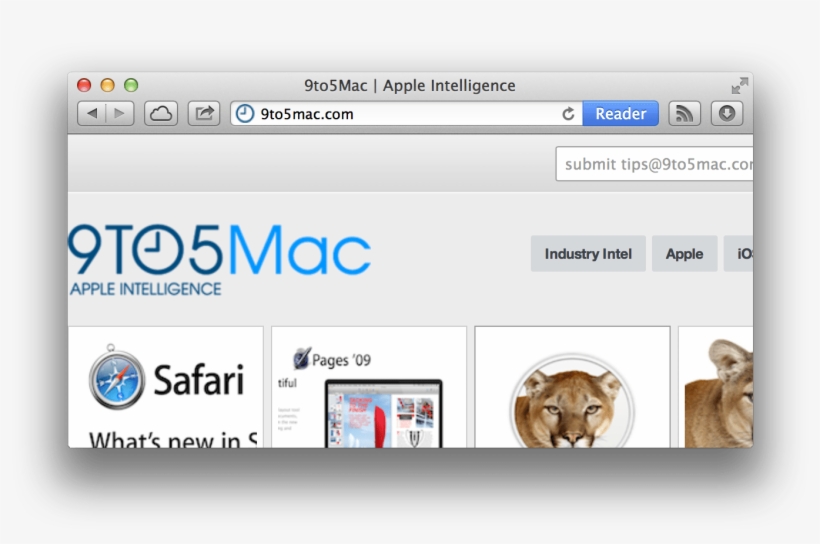Open iCloud Tabs cloud button
Screen dimensions: 820x544
(161, 114)
